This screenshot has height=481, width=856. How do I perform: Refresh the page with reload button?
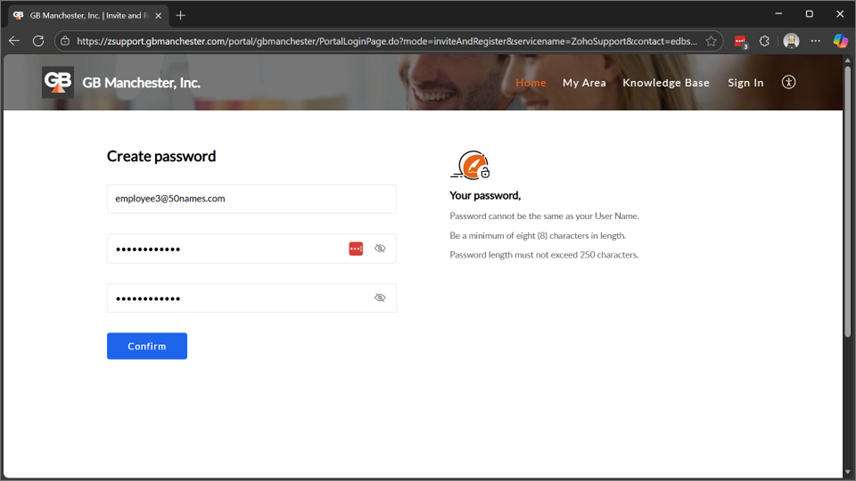pyautogui.click(x=38, y=41)
